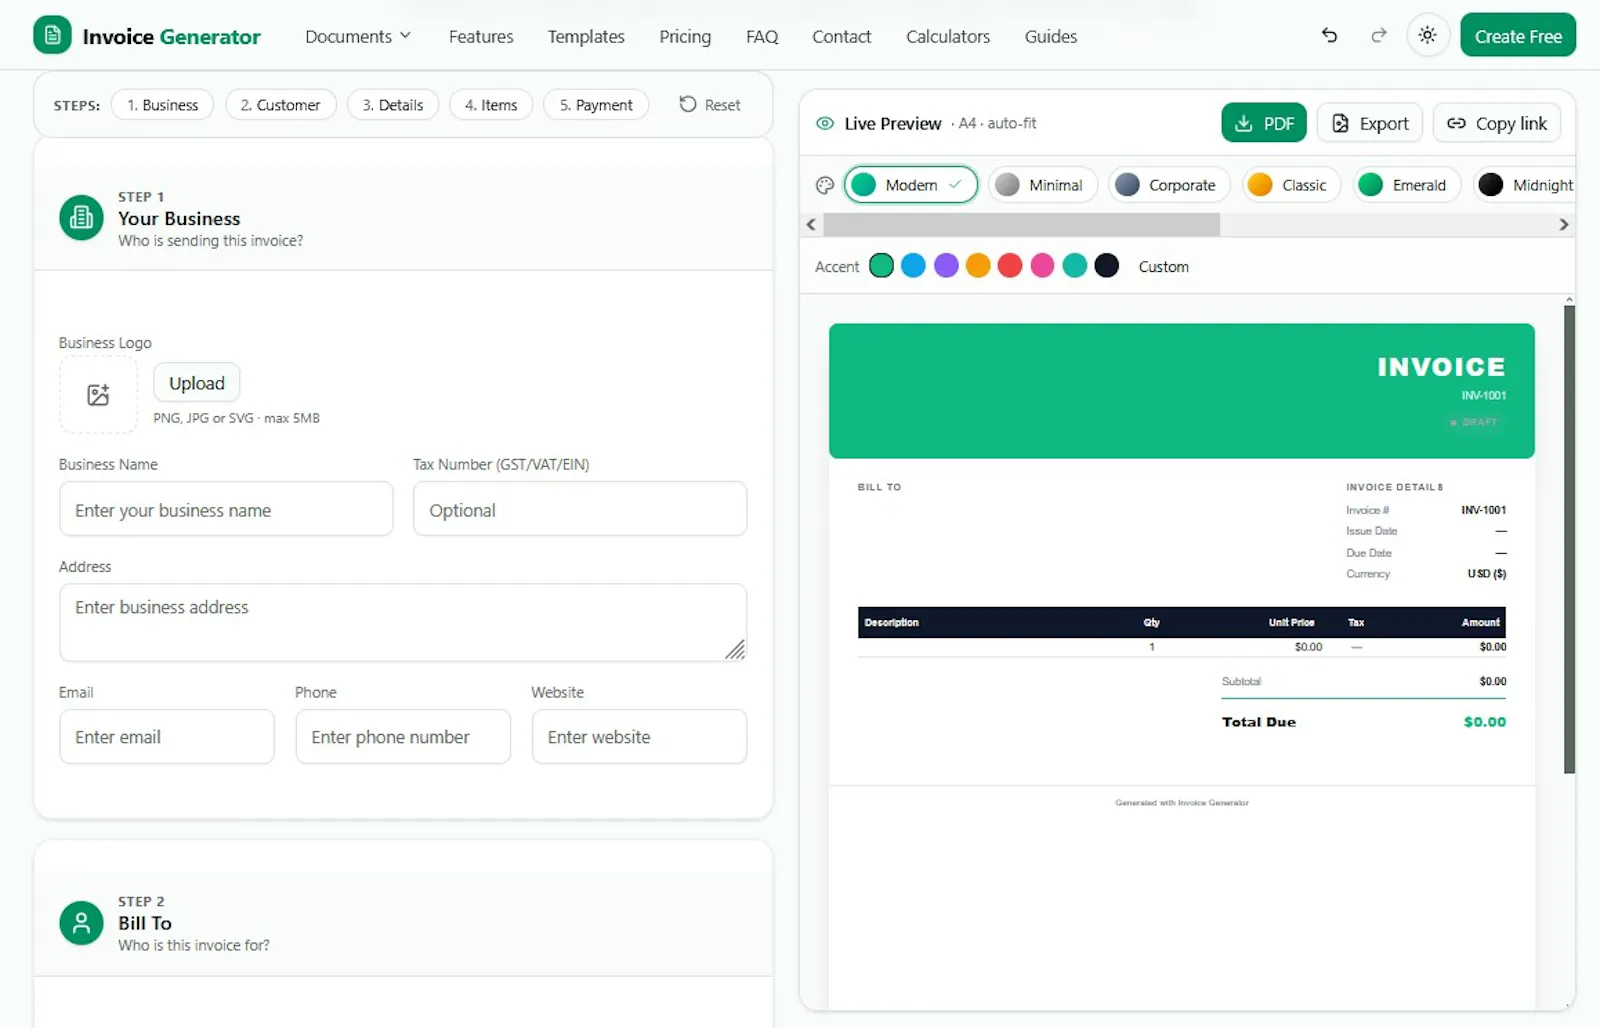Select the Midnight theme

point(1524,185)
